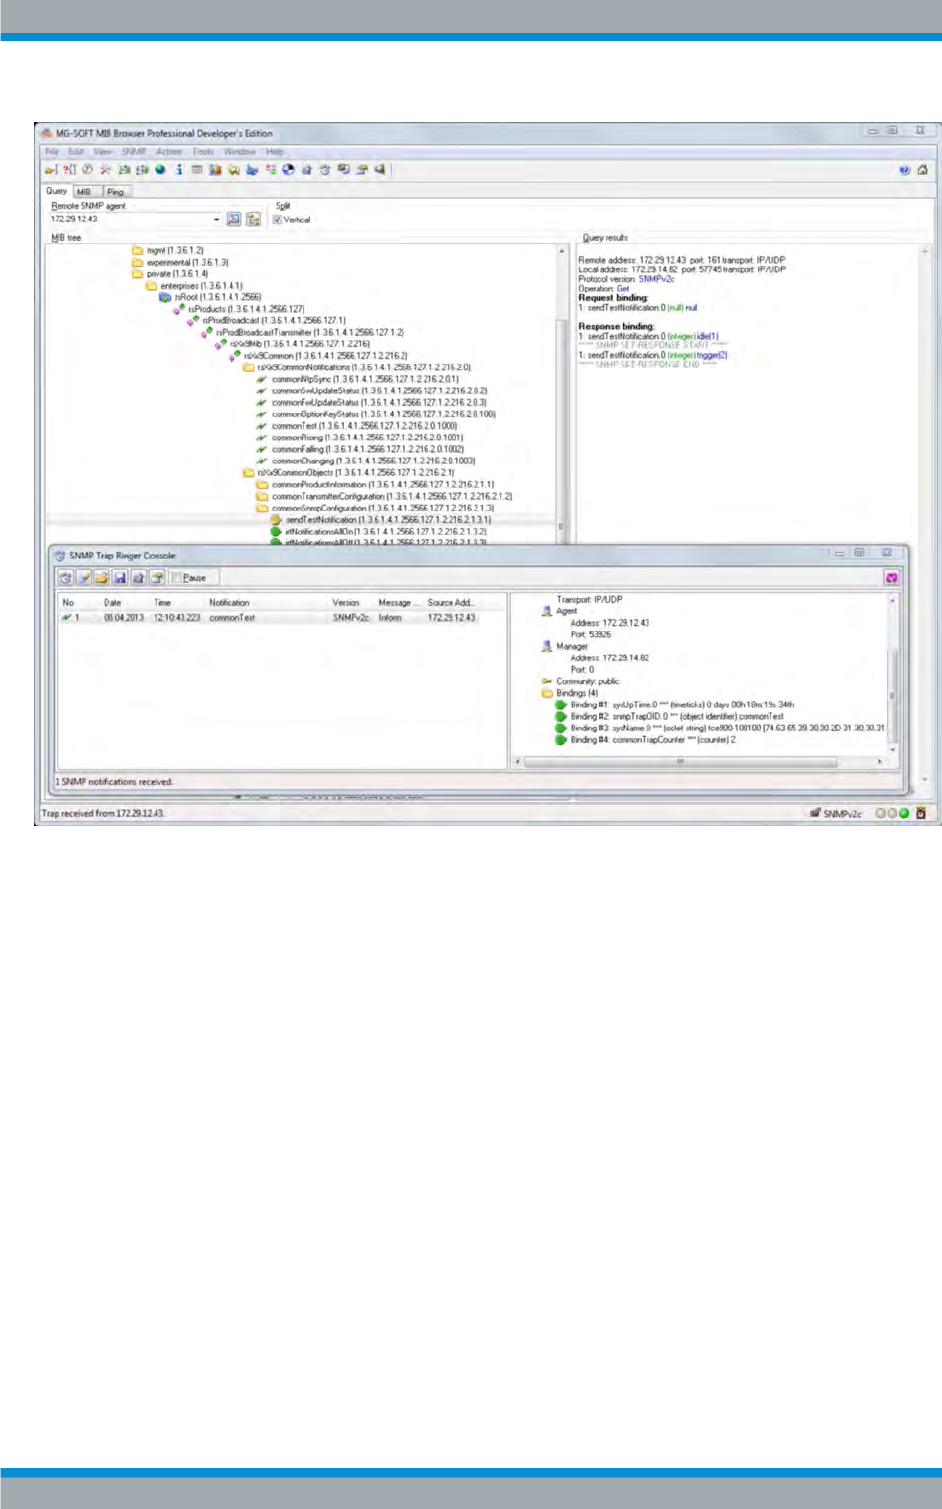Open the Tools menu
942x1509 pixels.
204,152
